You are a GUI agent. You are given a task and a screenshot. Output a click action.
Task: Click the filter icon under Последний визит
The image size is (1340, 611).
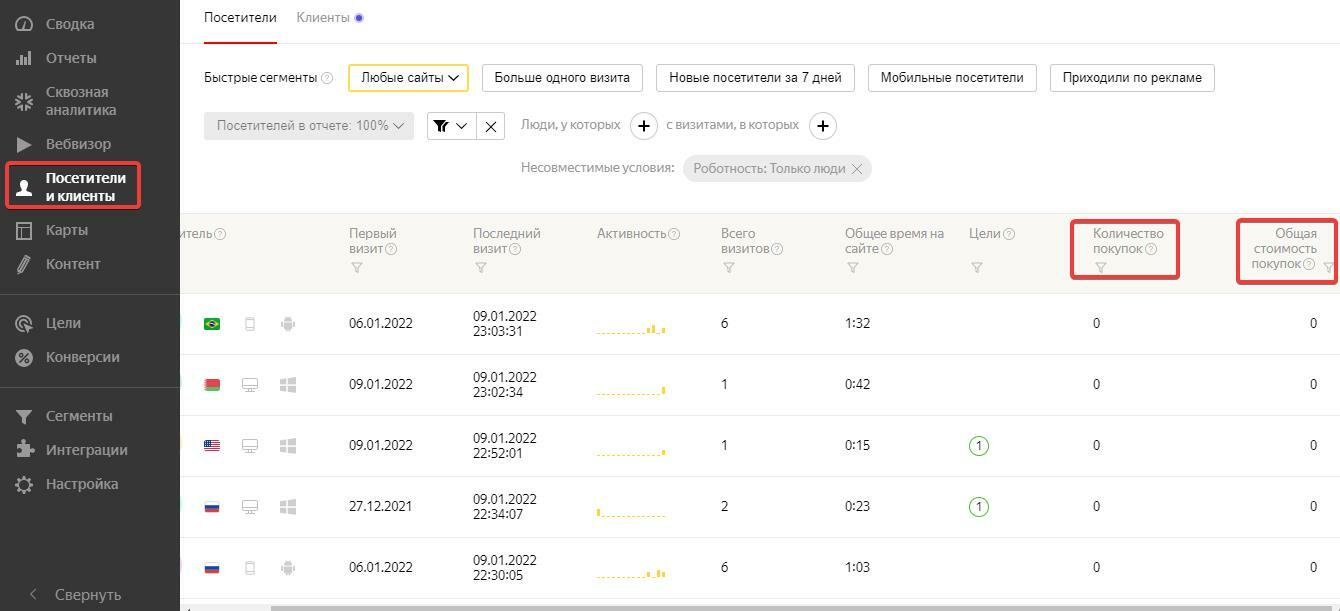[481, 268]
